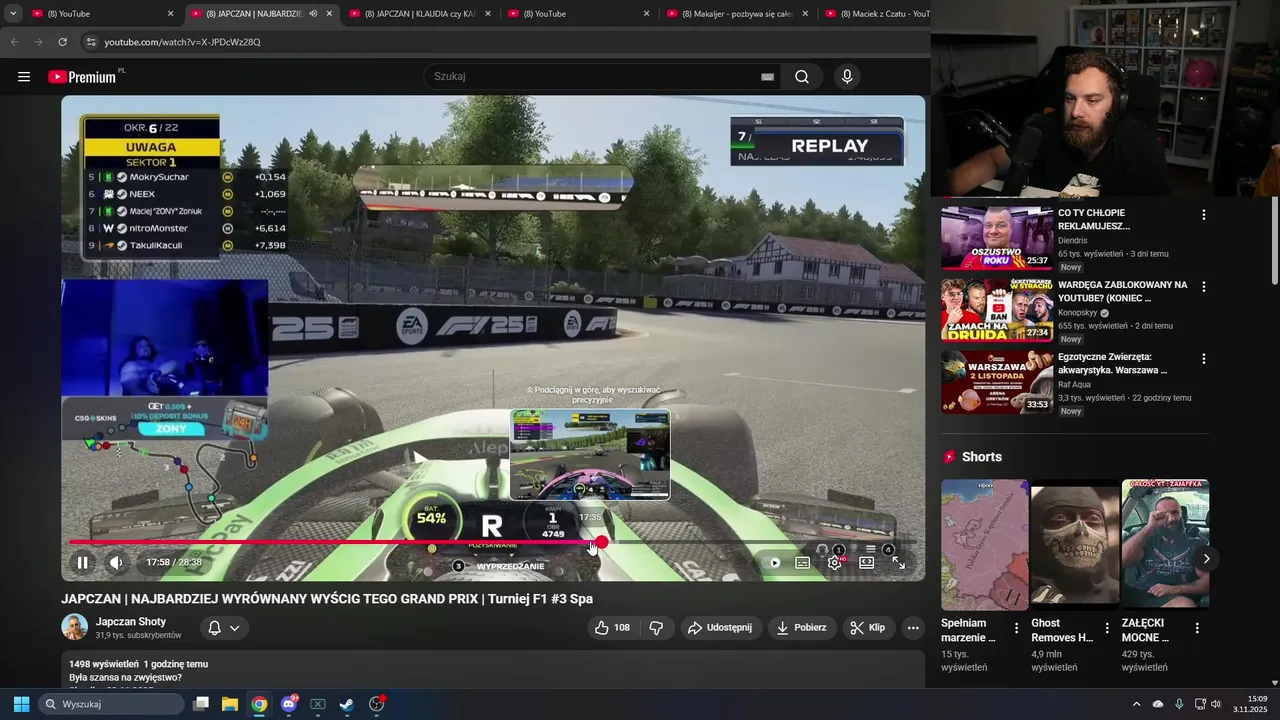This screenshot has width=1280, height=720.
Task: Switch to 'Maciek z Czatu' tab
Action: pos(876,14)
